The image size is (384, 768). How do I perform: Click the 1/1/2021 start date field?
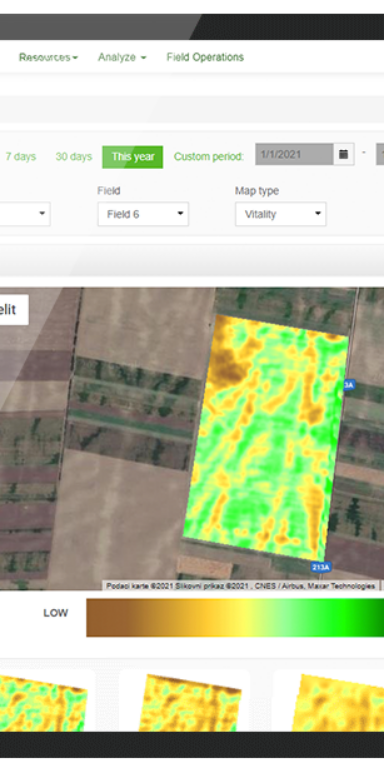[x=294, y=155]
